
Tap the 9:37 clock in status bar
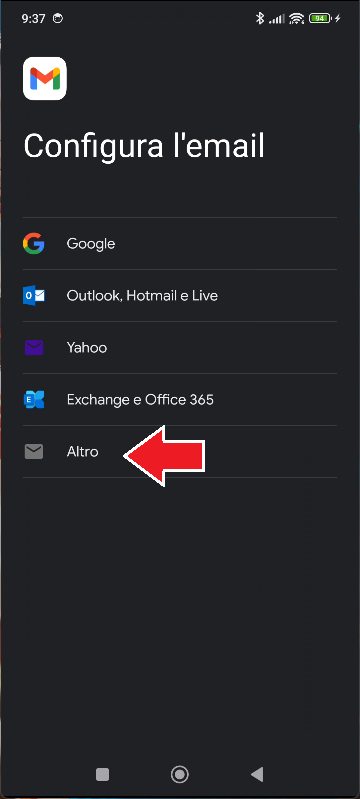click(34, 19)
